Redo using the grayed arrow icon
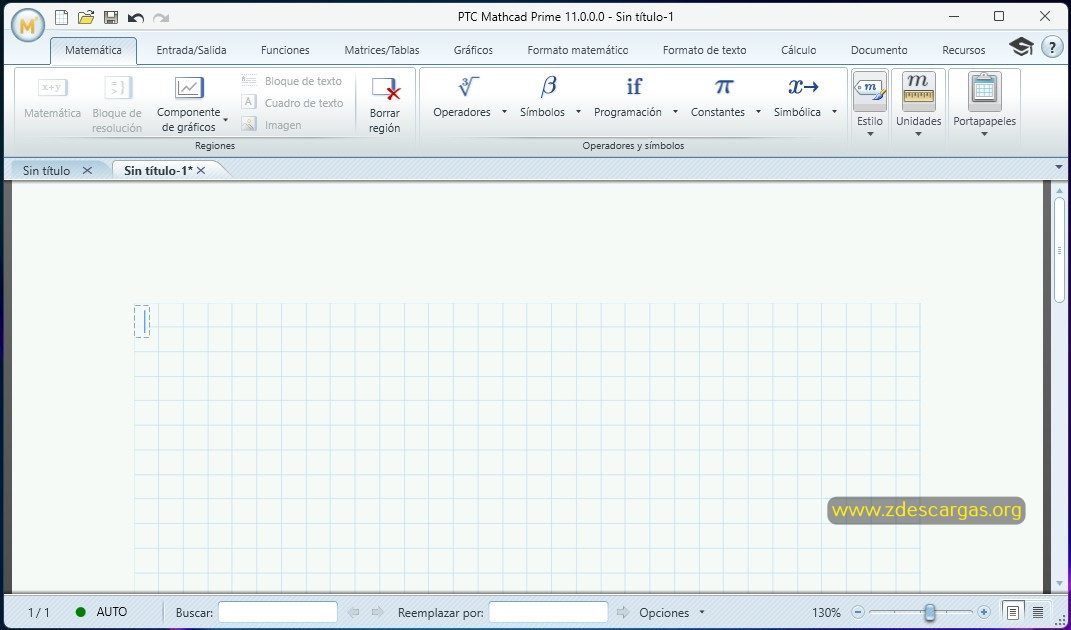The width and height of the screenshot is (1071, 630). pos(161,18)
